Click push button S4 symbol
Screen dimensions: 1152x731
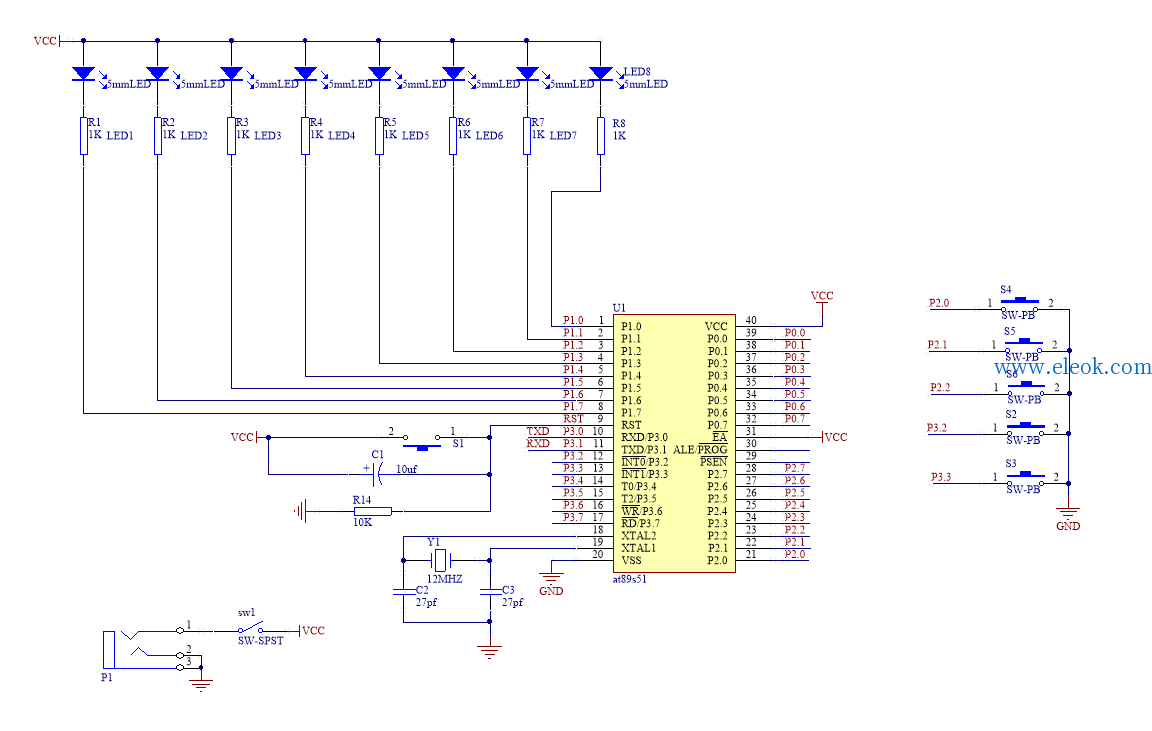pos(1020,303)
